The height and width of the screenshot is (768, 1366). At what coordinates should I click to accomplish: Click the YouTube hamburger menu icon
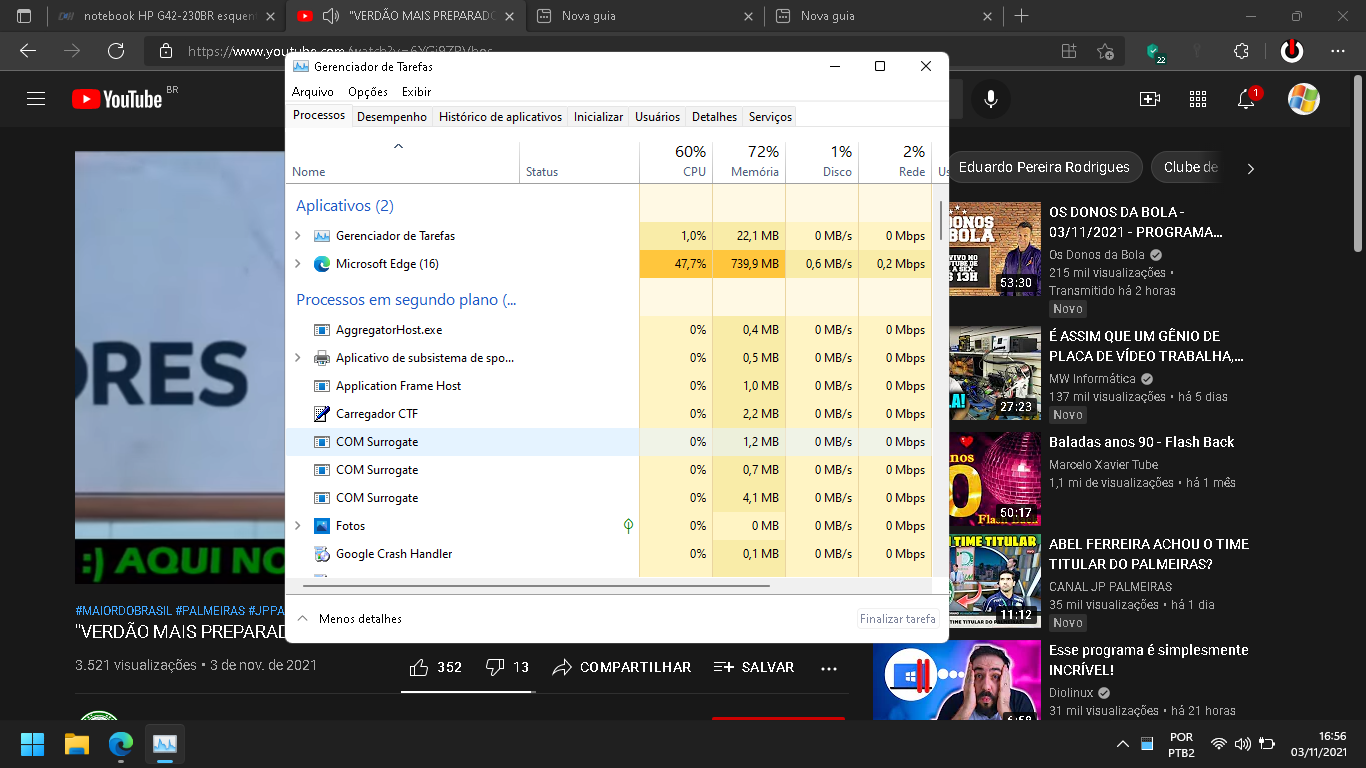click(x=36, y=98)
